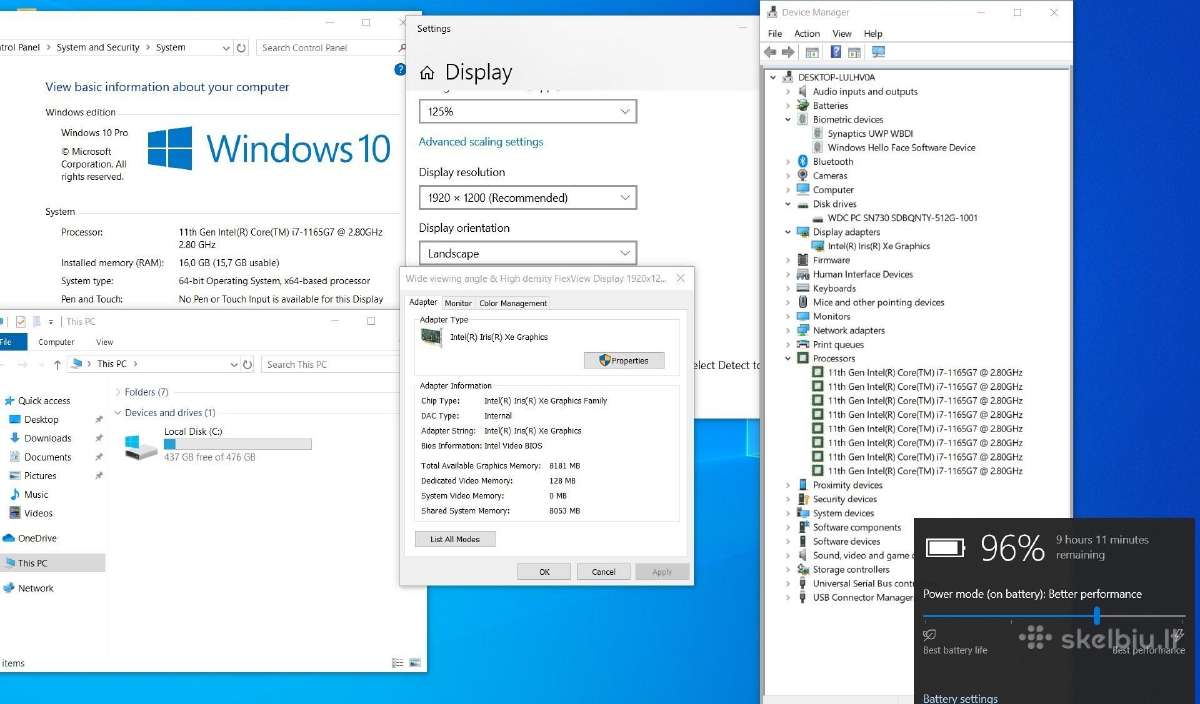Image resolution: width=1200 pixels, height=704 pixels.
Task: Open Help menu in Device Manager
Action: point(873,33)
